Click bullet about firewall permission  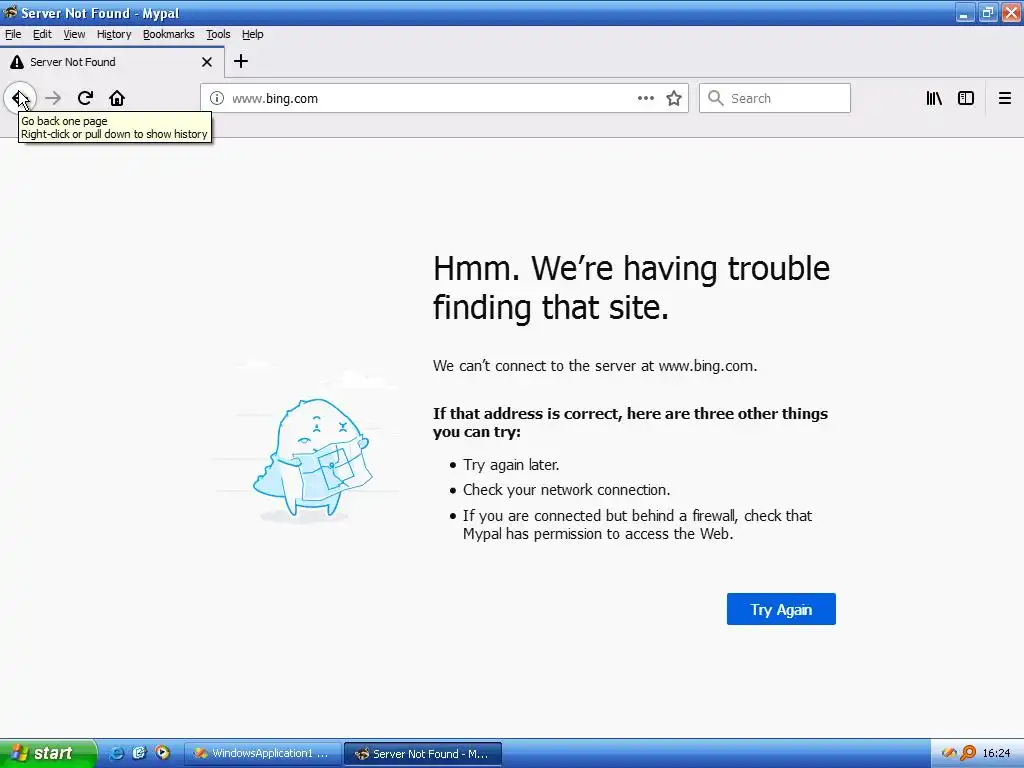click(x=637, y=524)
